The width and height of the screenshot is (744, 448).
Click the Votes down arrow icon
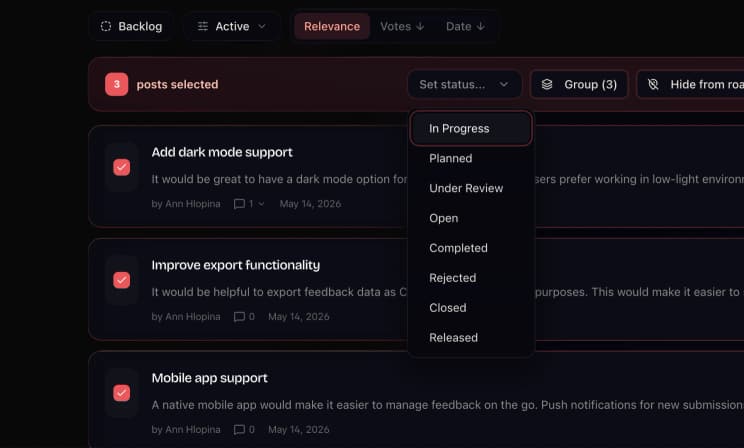click(420, 26)
